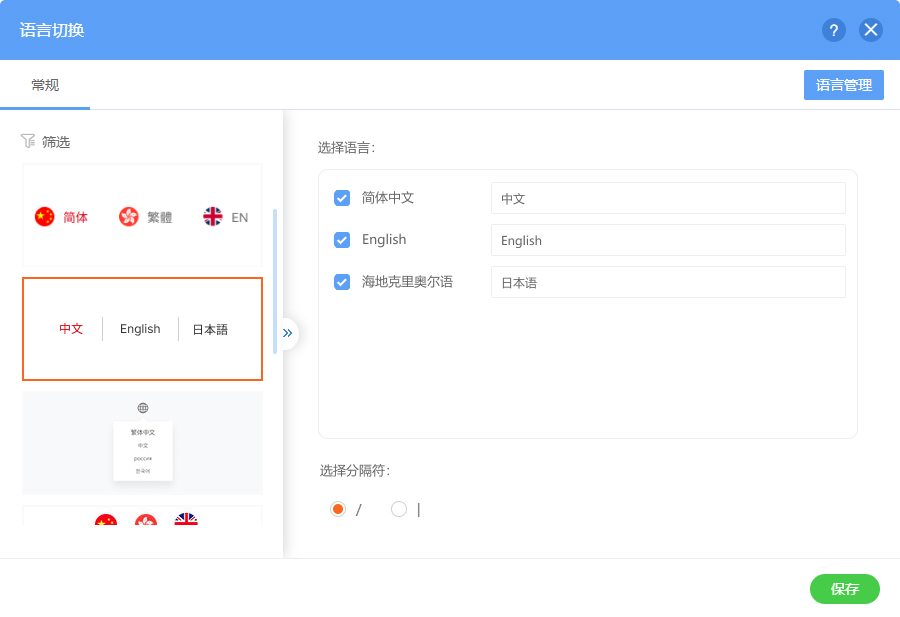Image resolution: width=900 pixels, height=617 pixels.
Task: Click the UK flag icon beside EN
Action: pyautogui.click(x=213, y=217)
